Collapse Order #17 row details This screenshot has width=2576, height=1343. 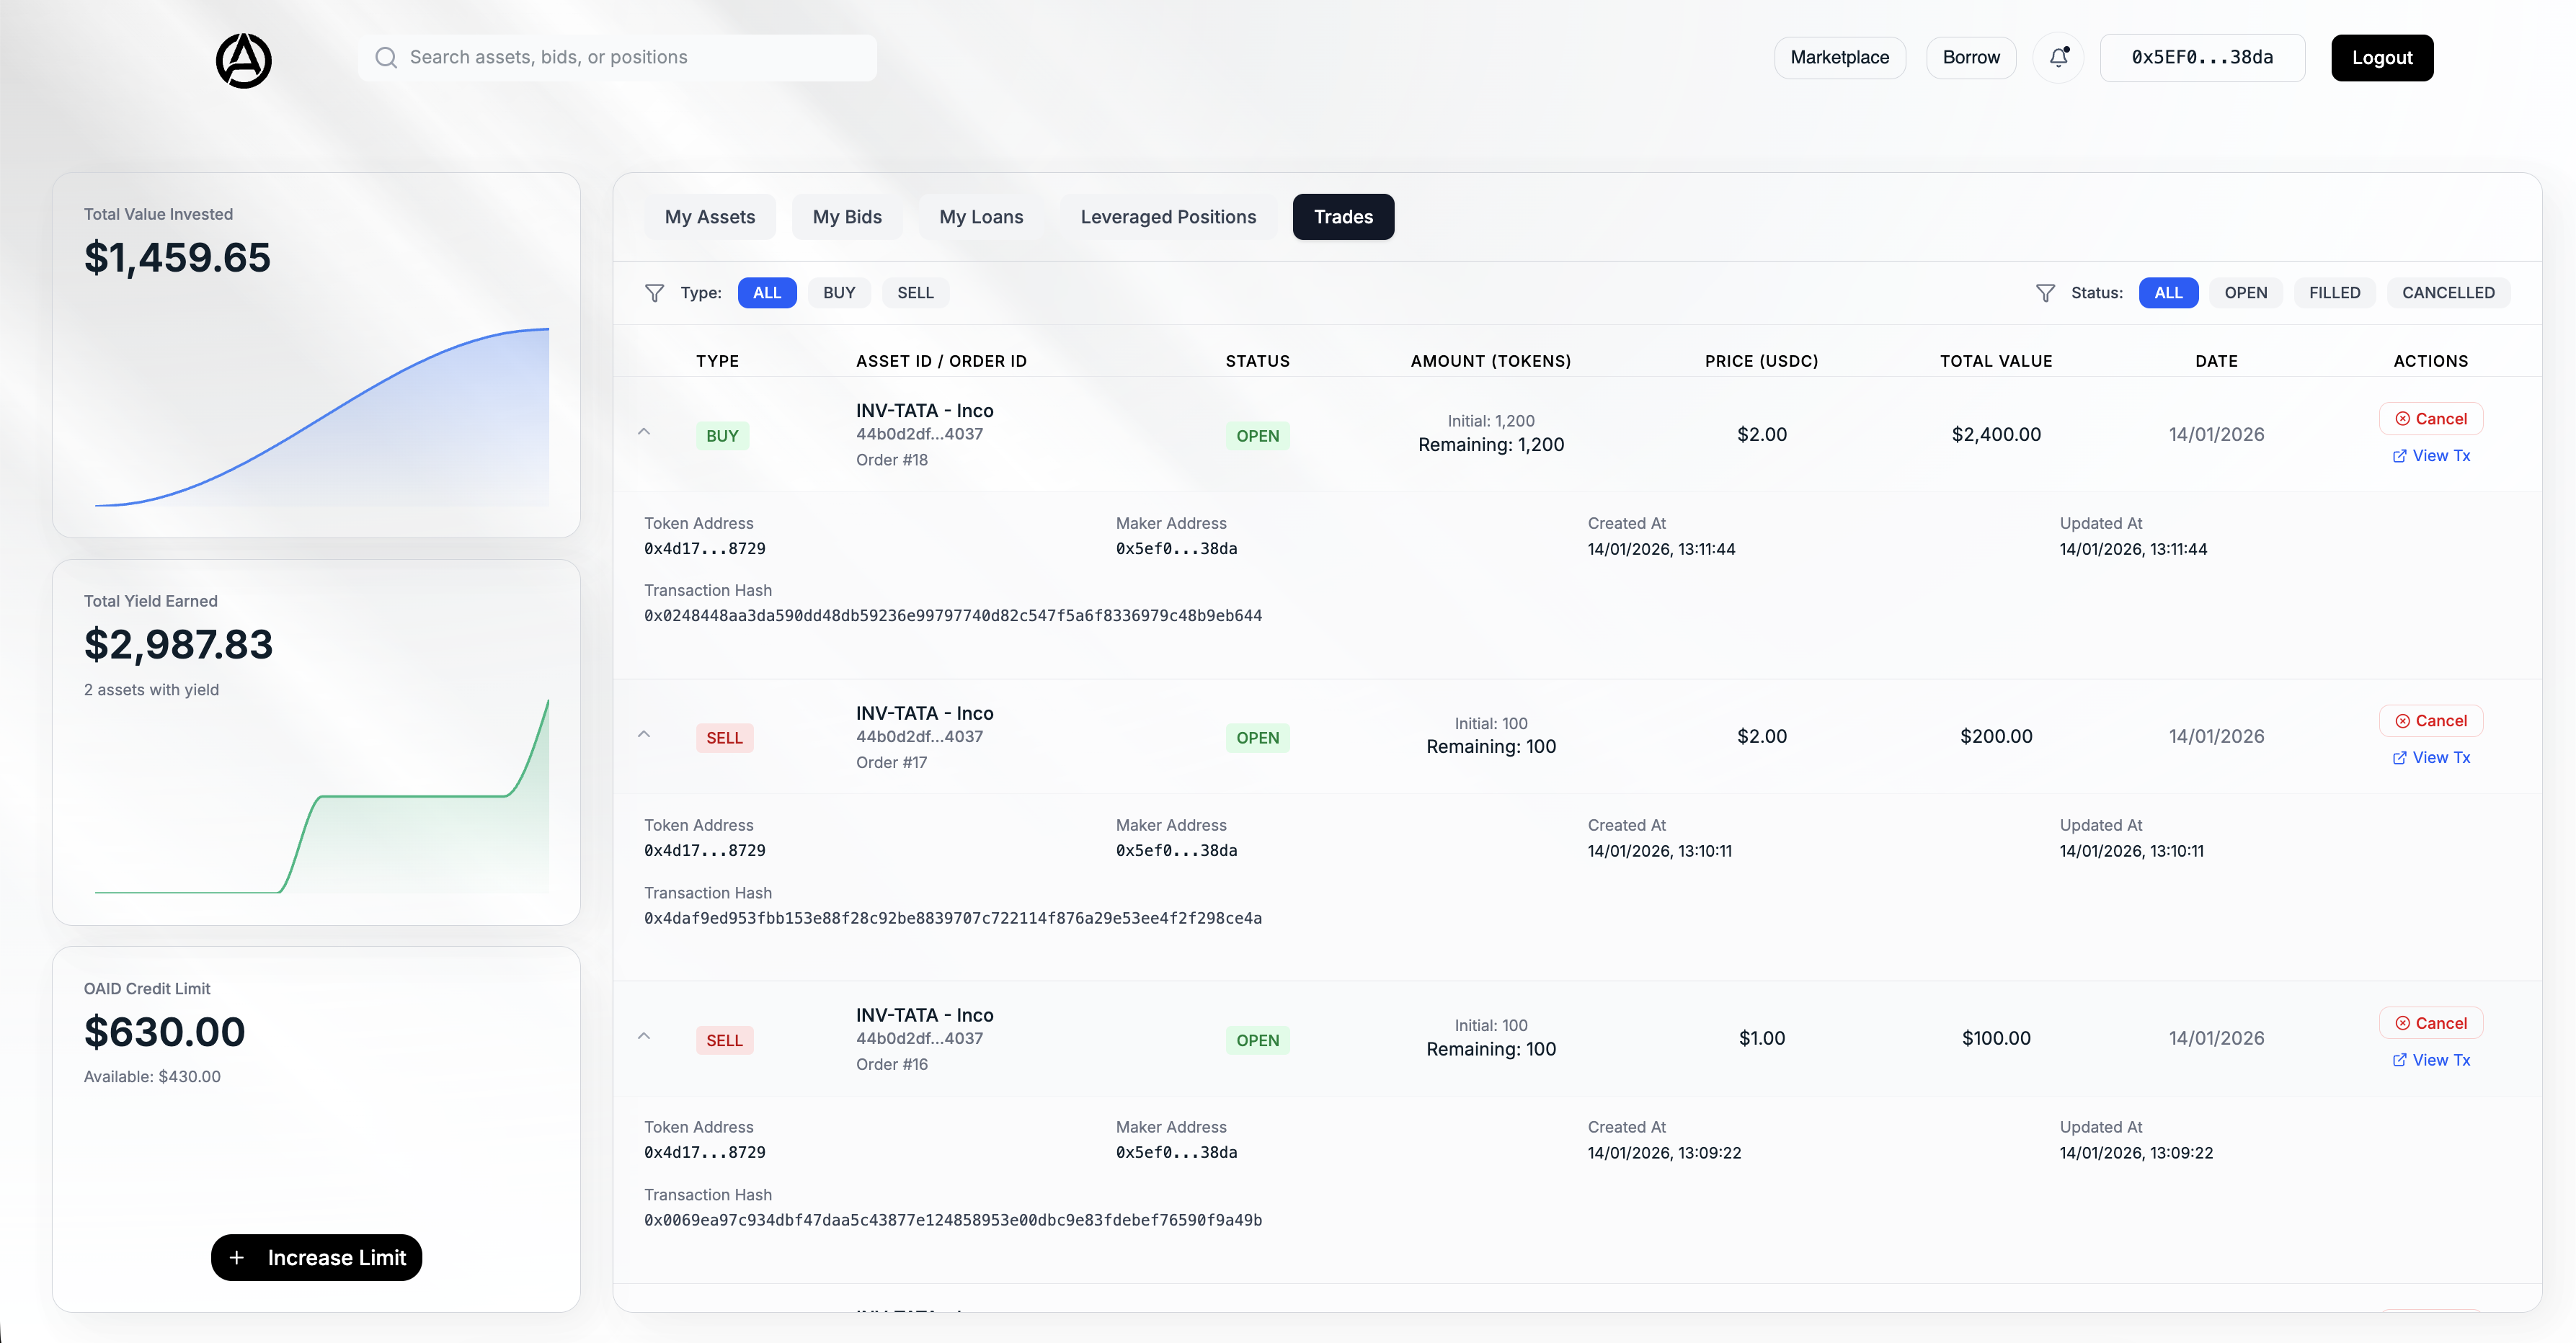pos(644,734)
